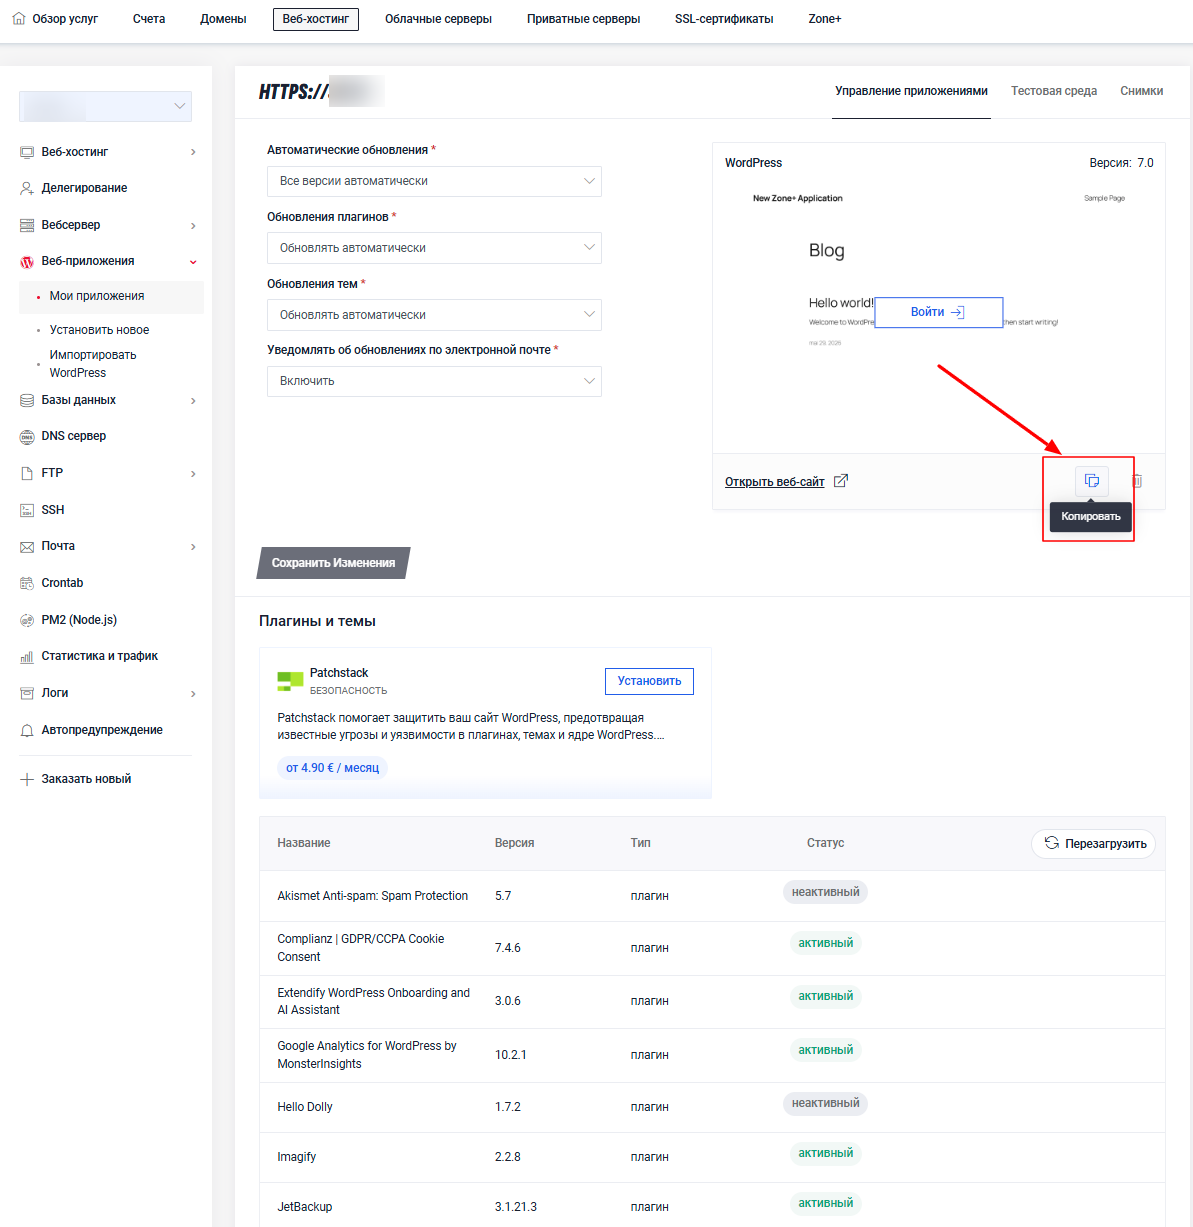1193x1227 pixels.
Task: Click Complianz | GDPR/CCPA Cookie Consent name
Action: (361, 948)
